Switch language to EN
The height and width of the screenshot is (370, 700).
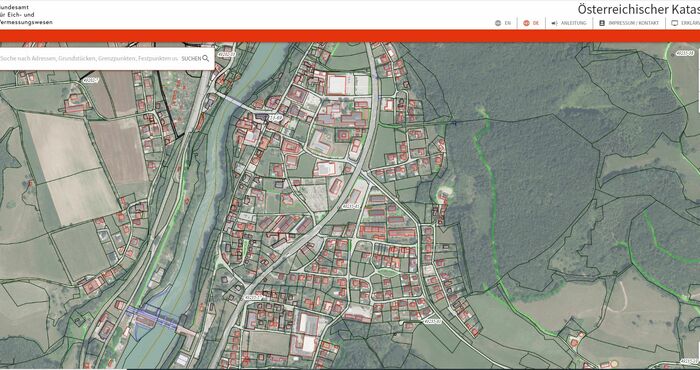pos(503,23)
